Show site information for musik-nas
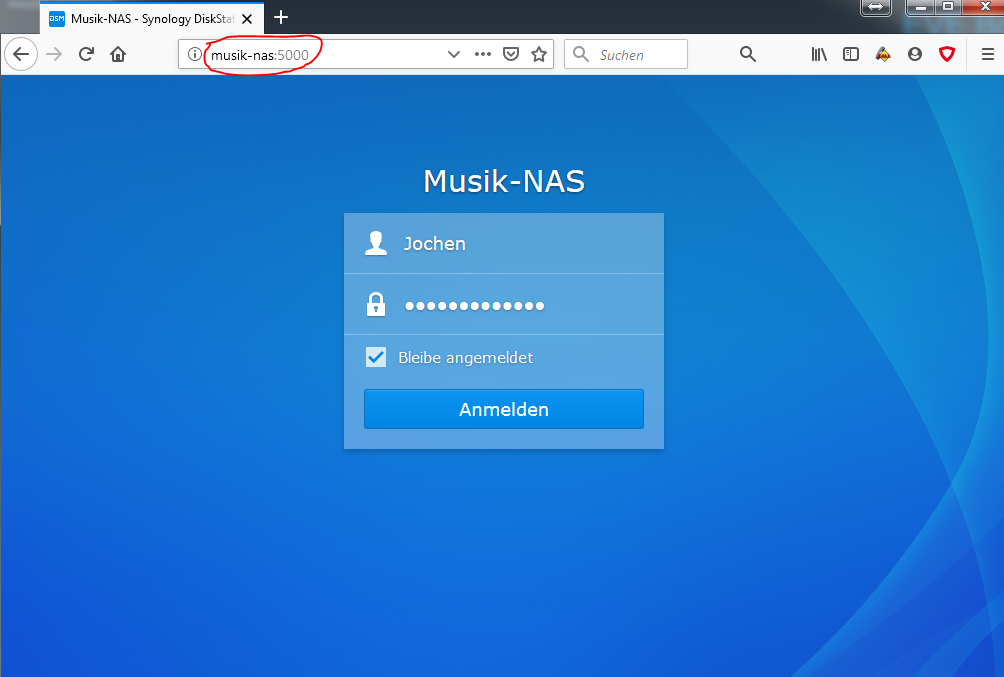Viewport: 1004px width, 677px height. click(195, 54)
